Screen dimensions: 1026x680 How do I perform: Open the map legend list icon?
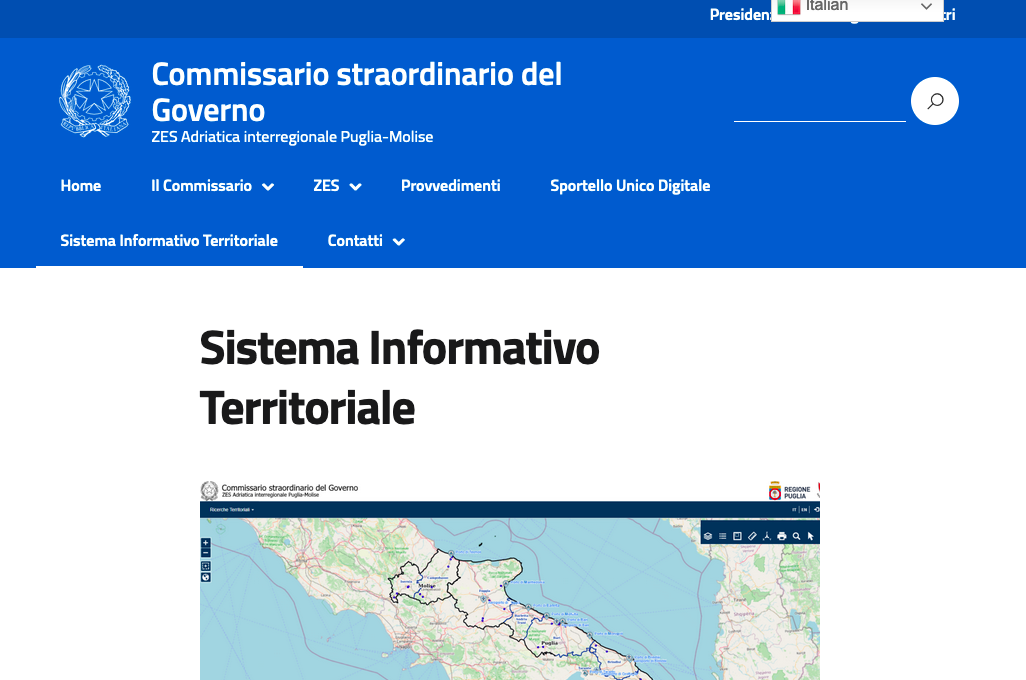(x=722, y=536)
